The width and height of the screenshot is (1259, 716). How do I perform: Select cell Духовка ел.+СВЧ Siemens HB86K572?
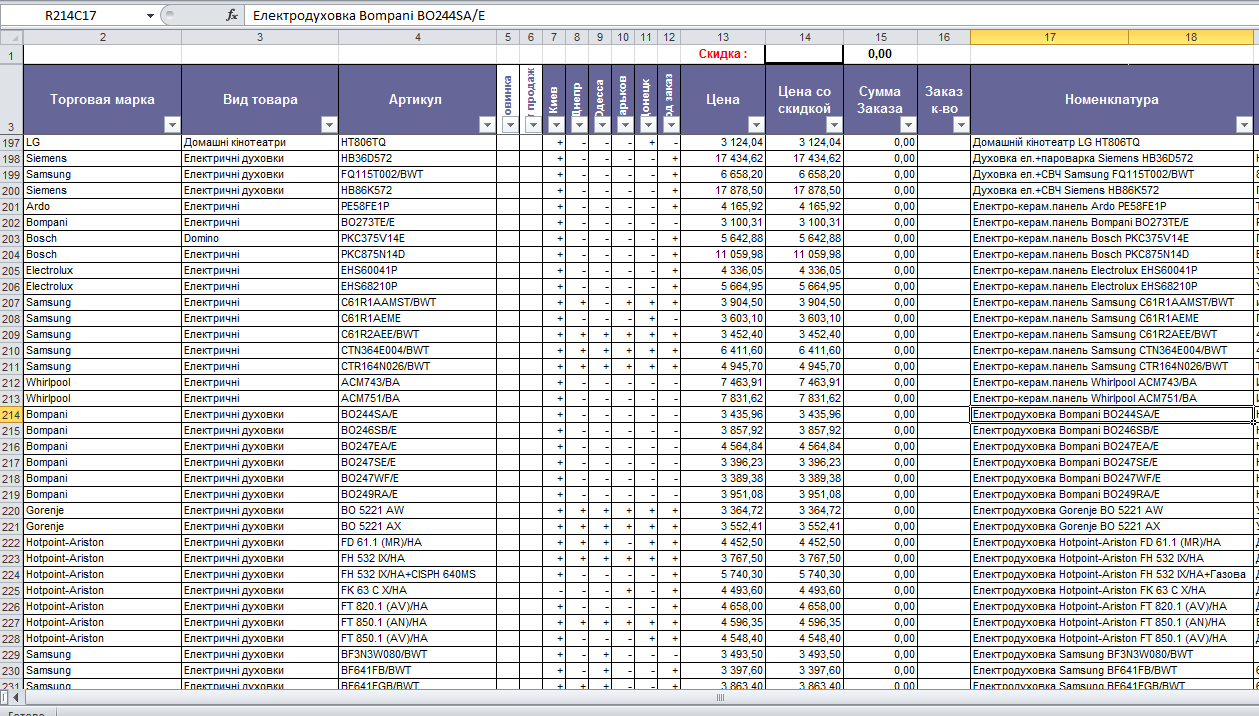(1111, 190)
